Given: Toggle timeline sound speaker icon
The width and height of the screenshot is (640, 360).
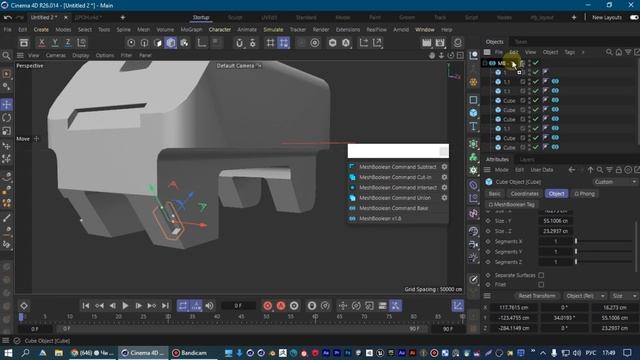Looking at the screenshot, I should (209, 306).
